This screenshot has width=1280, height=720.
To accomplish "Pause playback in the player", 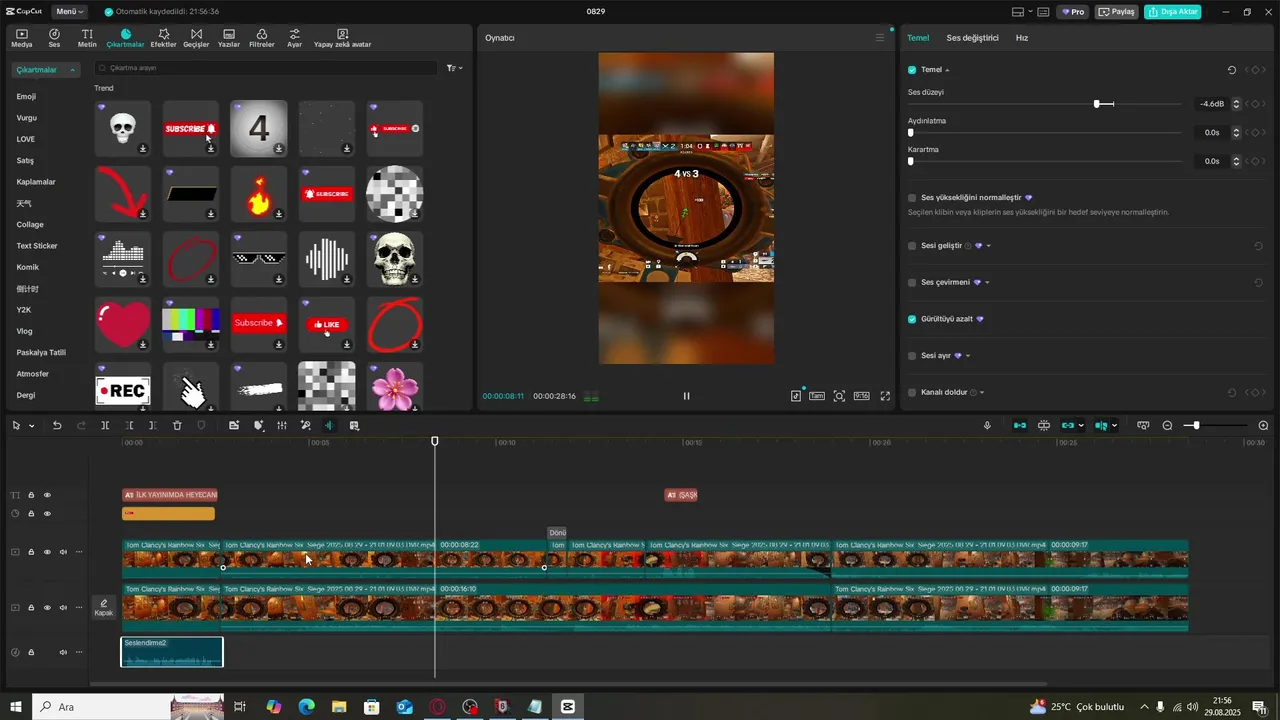I will (x=686, y=396).
